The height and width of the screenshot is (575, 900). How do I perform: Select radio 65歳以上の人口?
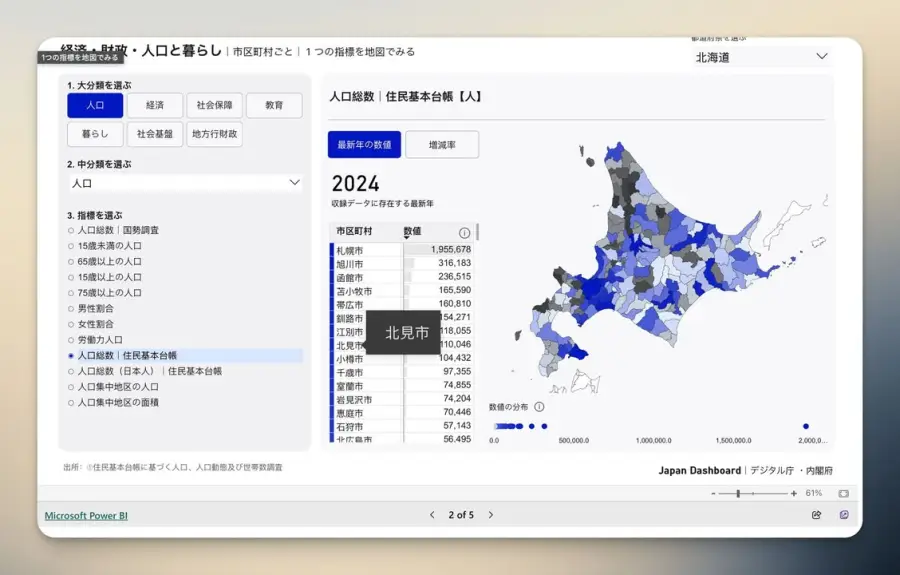105,262
